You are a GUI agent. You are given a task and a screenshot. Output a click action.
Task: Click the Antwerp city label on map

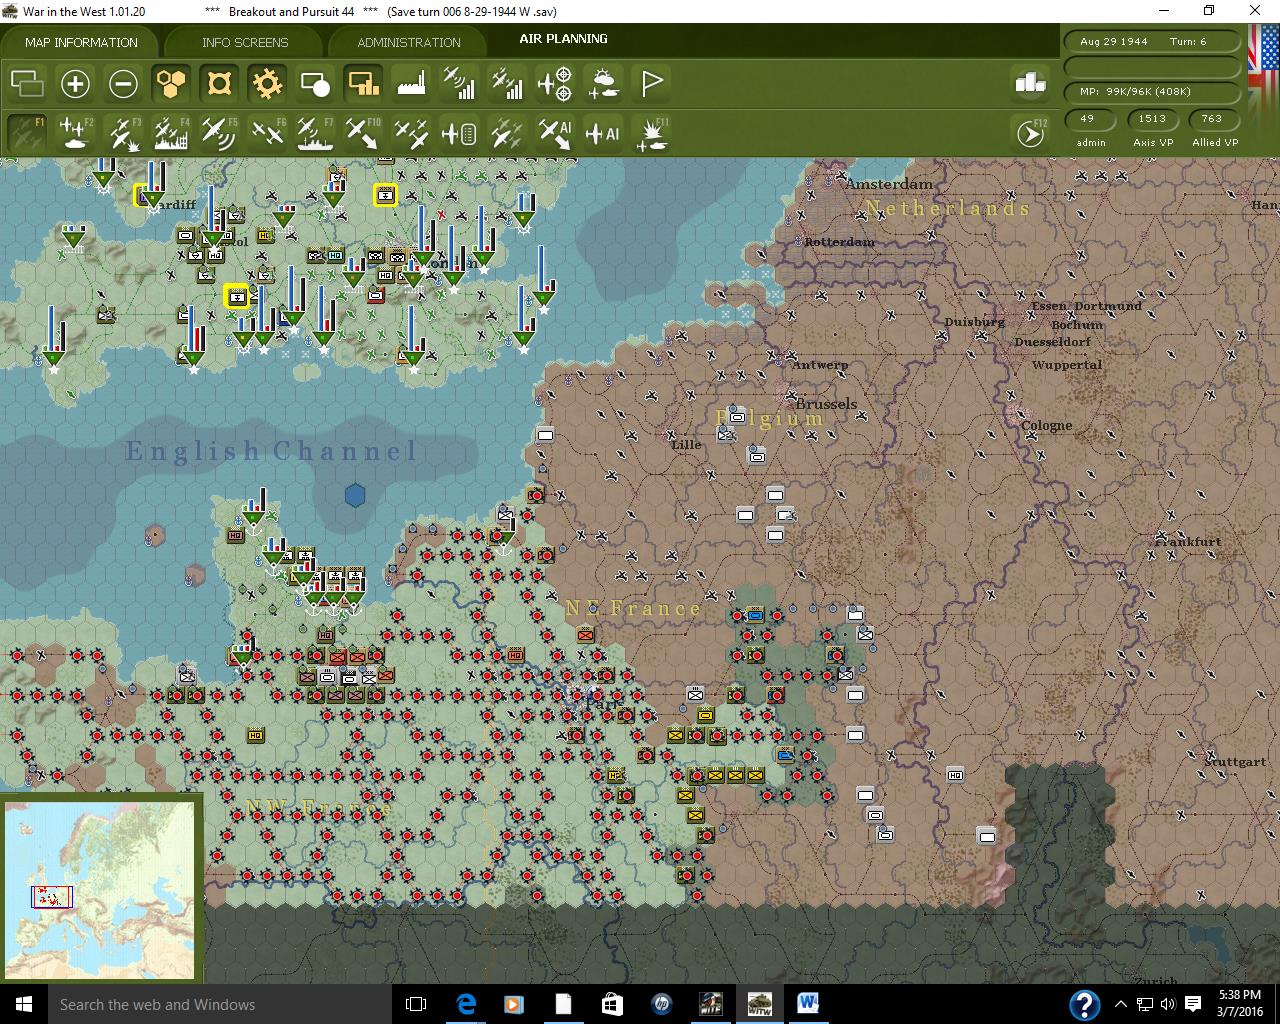point(820,365)
